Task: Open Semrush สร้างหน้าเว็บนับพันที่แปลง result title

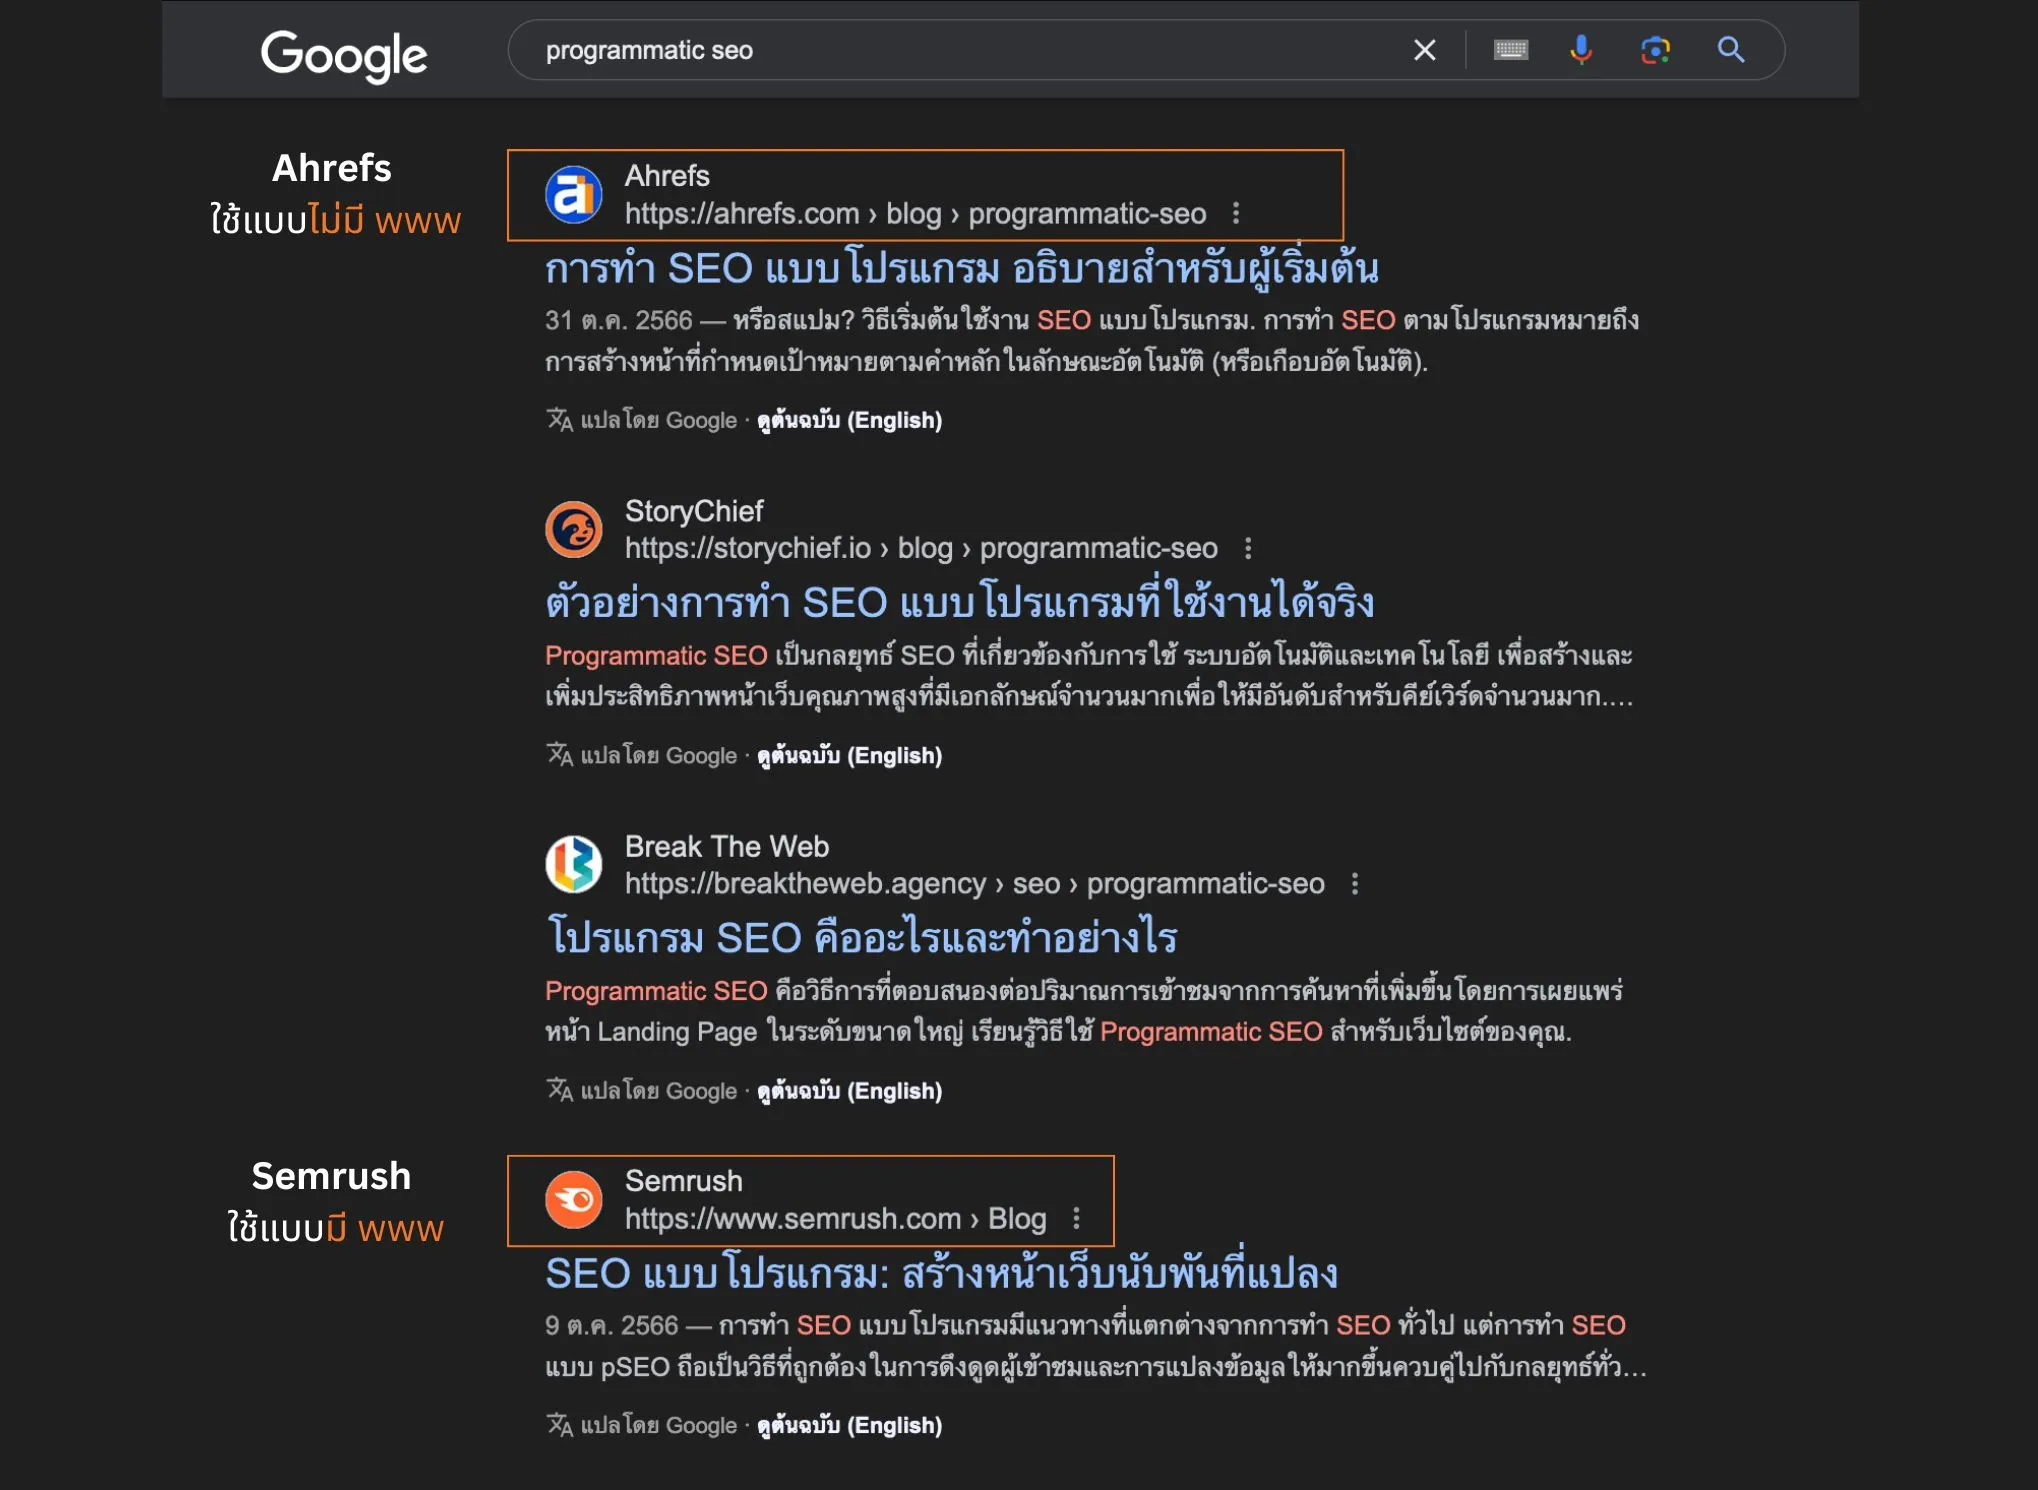Action: point(941,1273)
